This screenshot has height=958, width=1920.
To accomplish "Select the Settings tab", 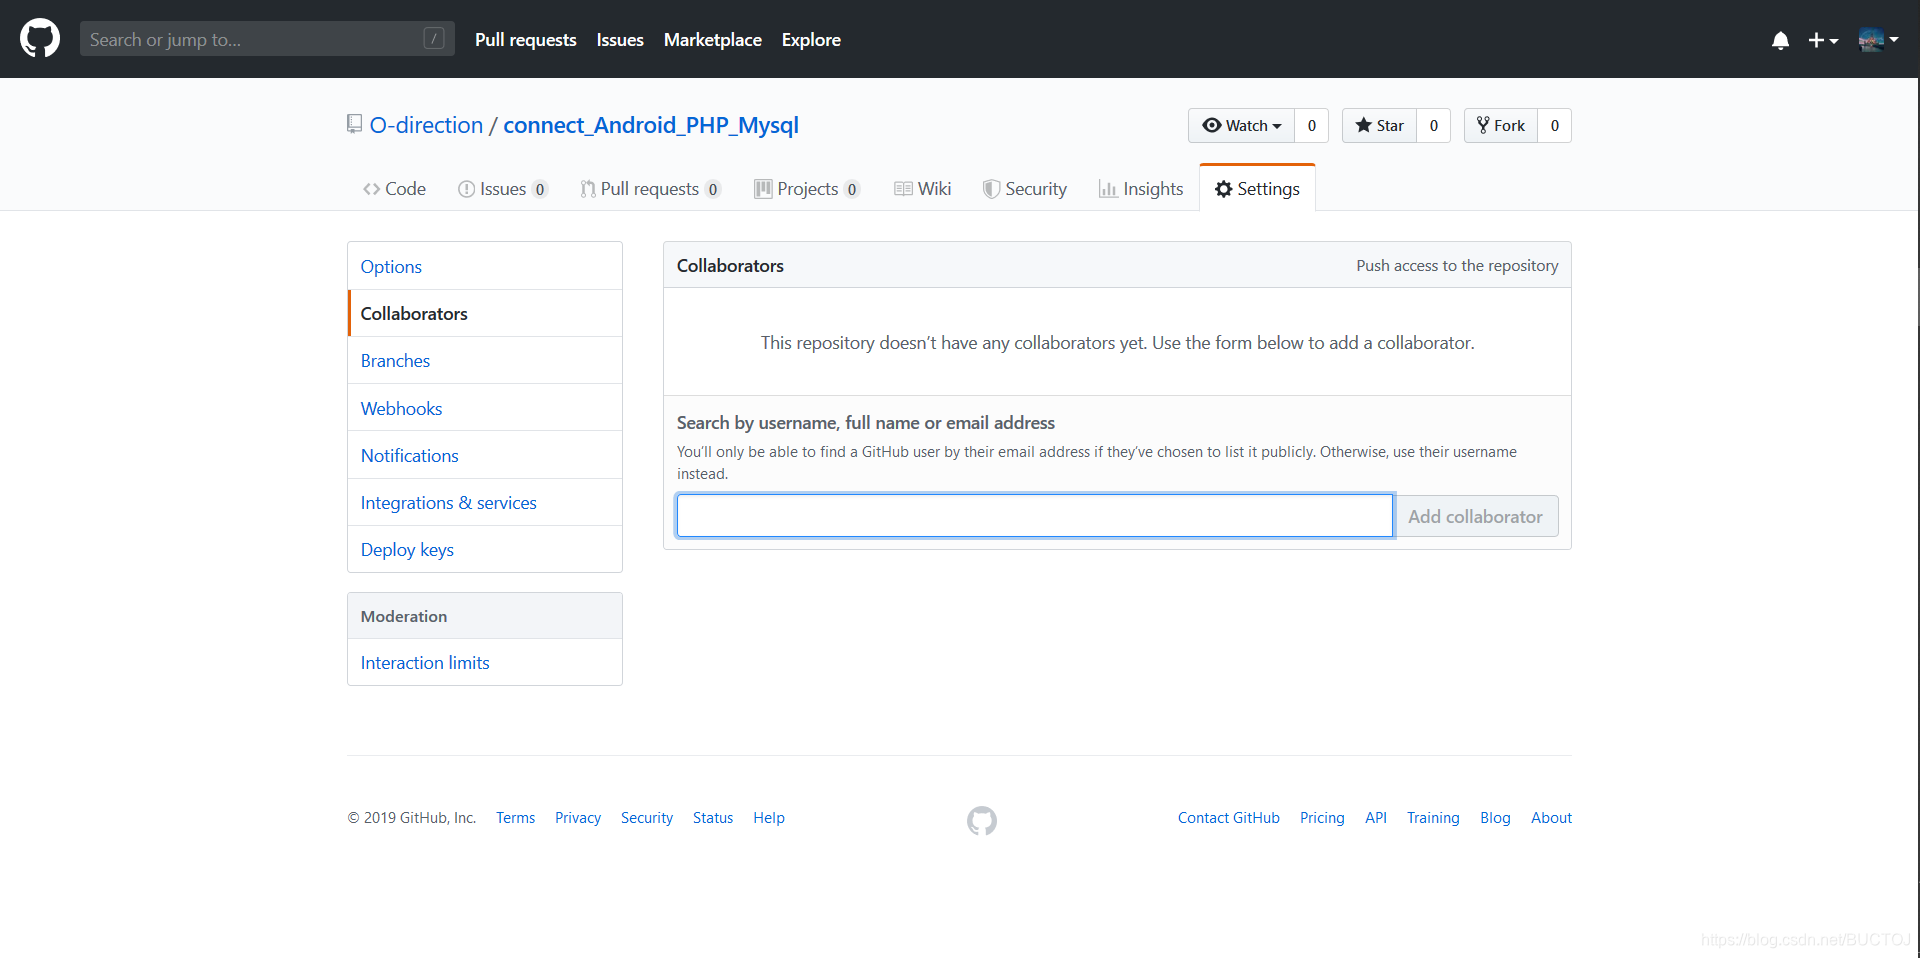I will [1257, 189].
